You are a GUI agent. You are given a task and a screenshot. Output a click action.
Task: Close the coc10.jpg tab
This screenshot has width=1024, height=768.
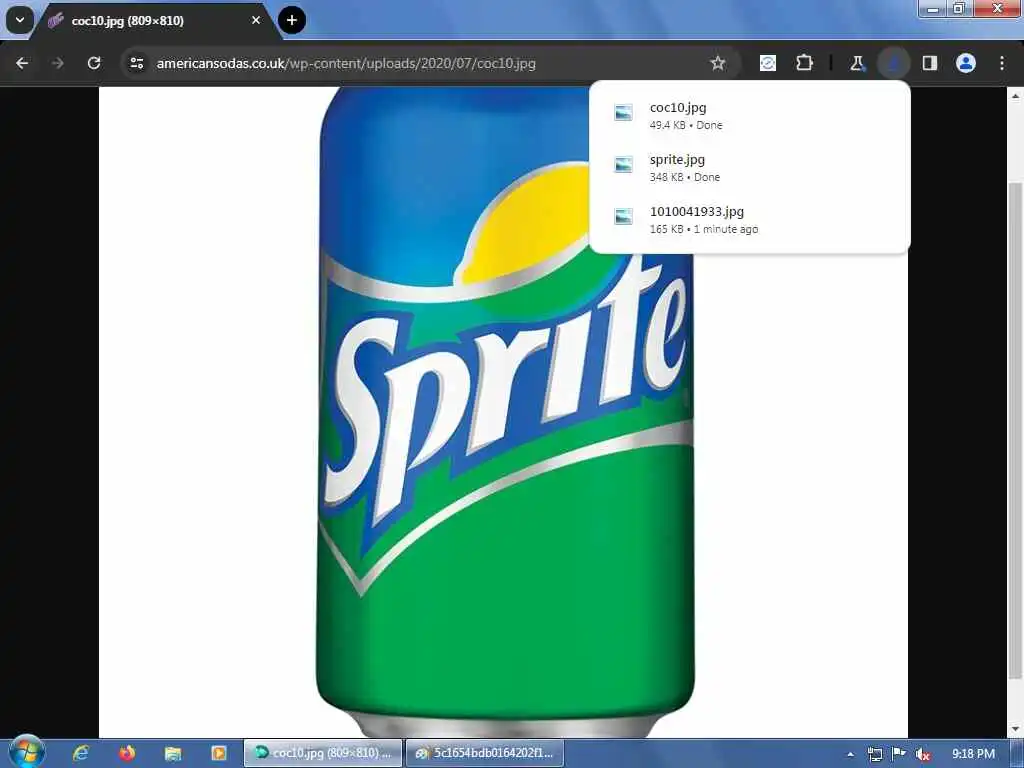point(256,20)
